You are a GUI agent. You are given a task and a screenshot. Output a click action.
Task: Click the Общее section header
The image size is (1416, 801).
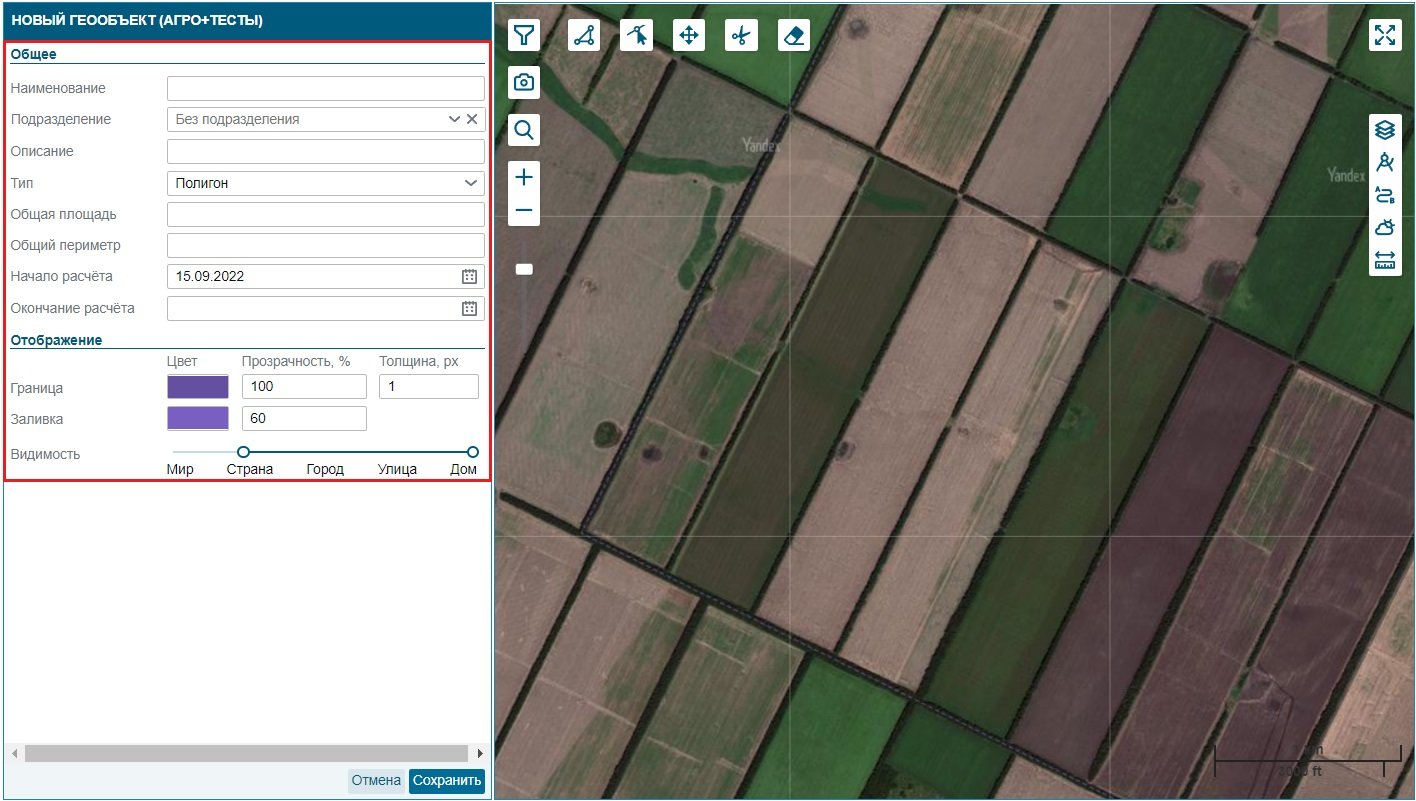pyautogui.click(x=34, y=54)
